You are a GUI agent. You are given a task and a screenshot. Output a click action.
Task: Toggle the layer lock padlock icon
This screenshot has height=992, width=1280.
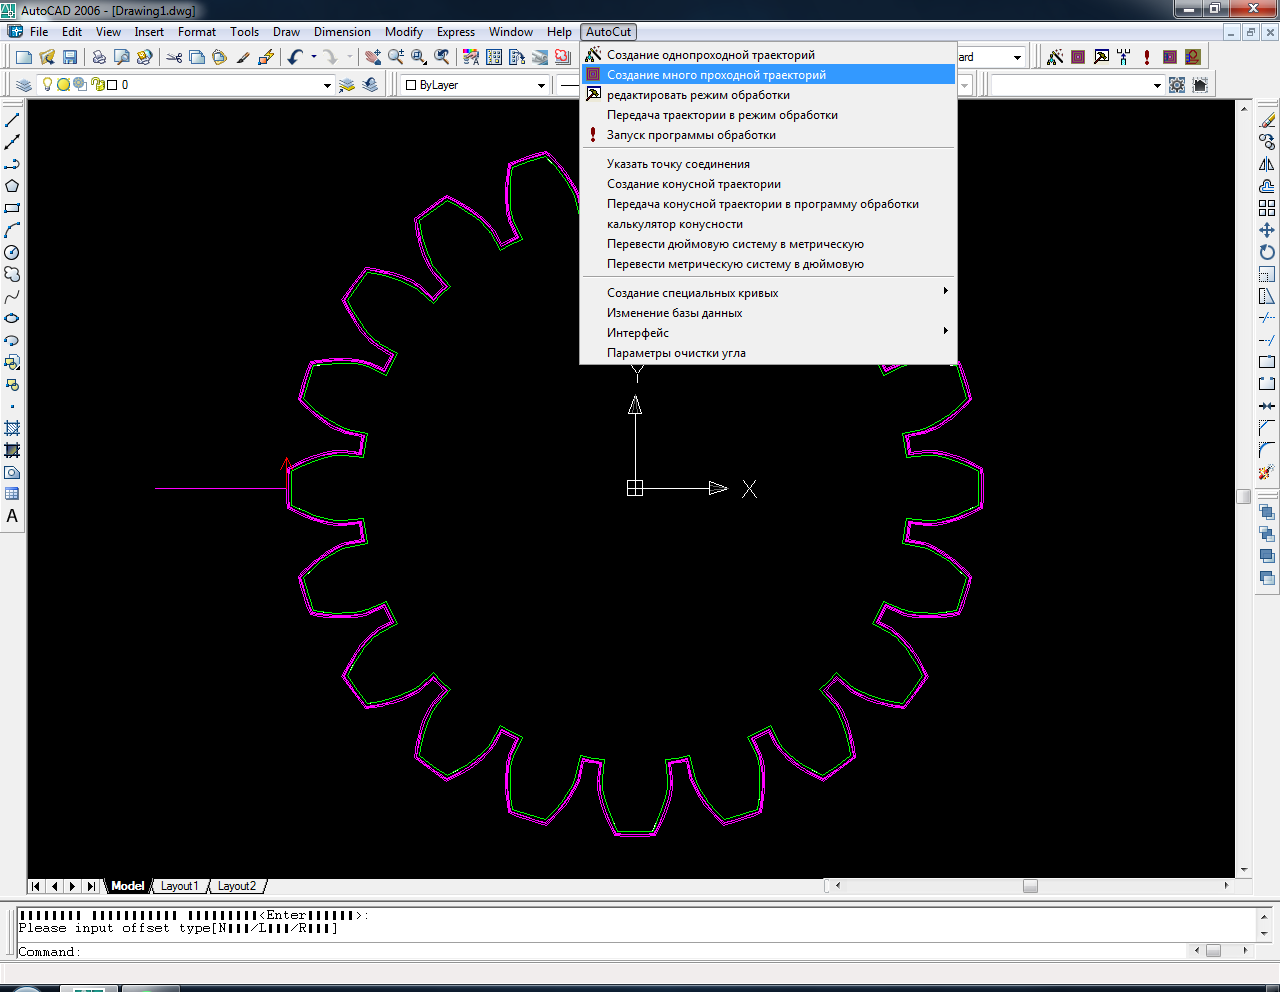point(97,85)
